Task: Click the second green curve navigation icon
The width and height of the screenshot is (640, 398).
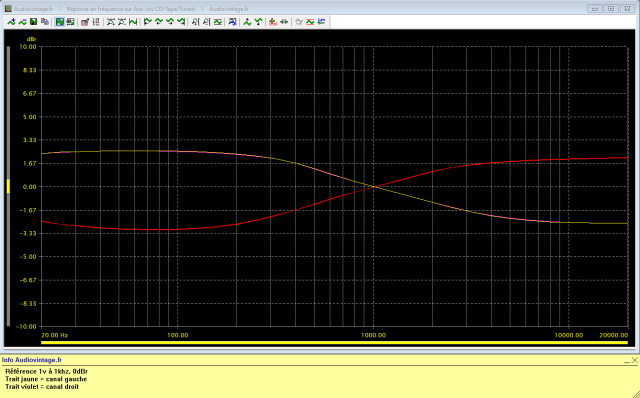Action: [159, 22]
